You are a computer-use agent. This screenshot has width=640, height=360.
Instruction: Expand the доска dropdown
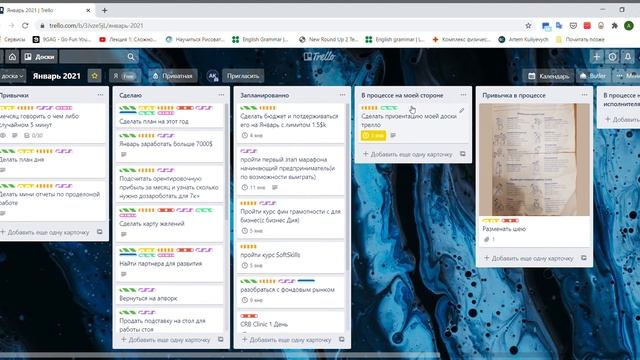(12, 76)
